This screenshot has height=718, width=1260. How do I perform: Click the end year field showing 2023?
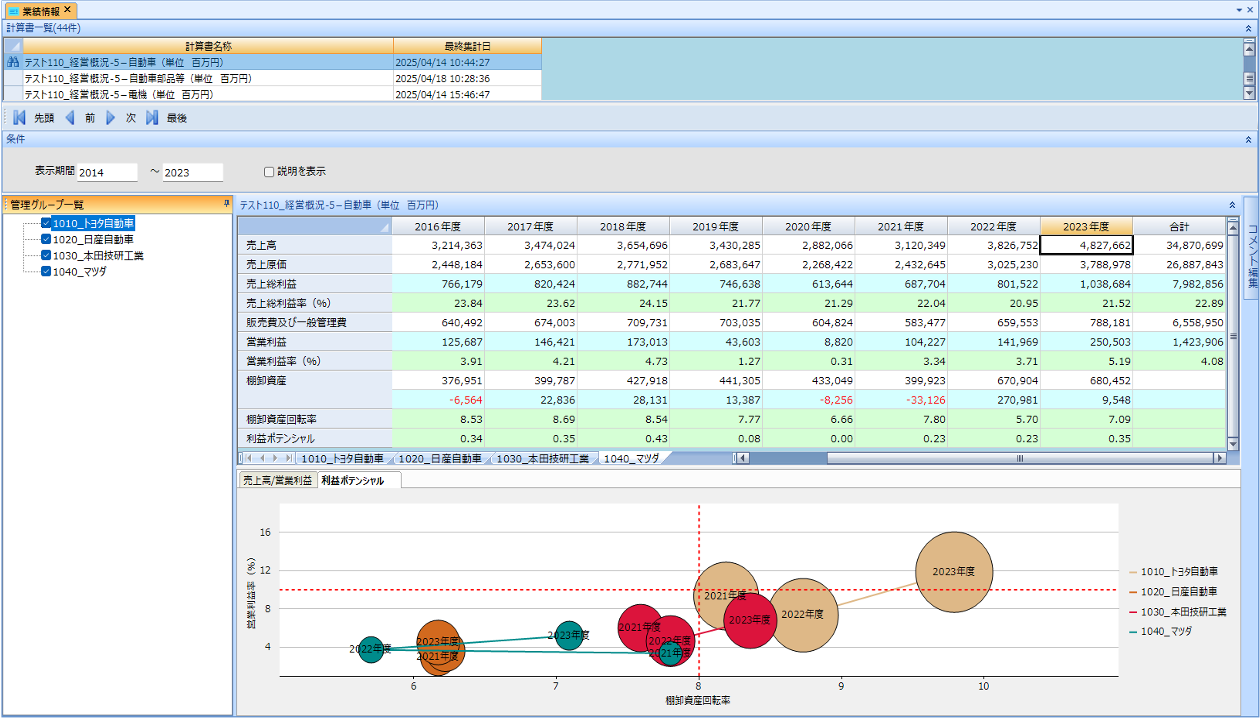pyautogui.click(x=192, y=173)
